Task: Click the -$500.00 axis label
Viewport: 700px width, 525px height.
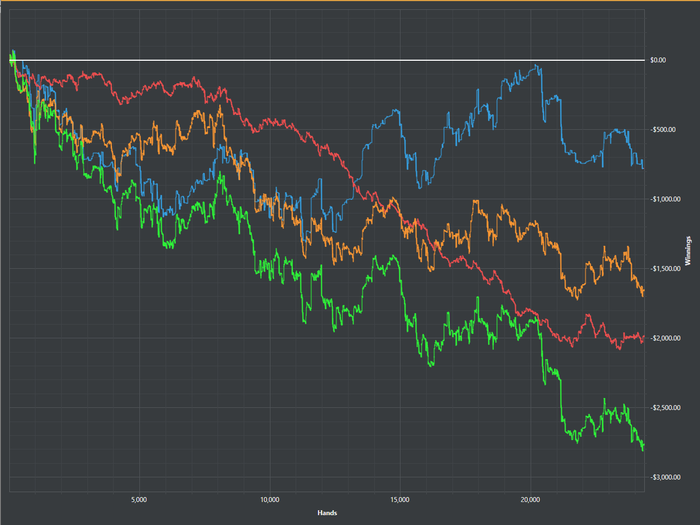Action: 663,129
